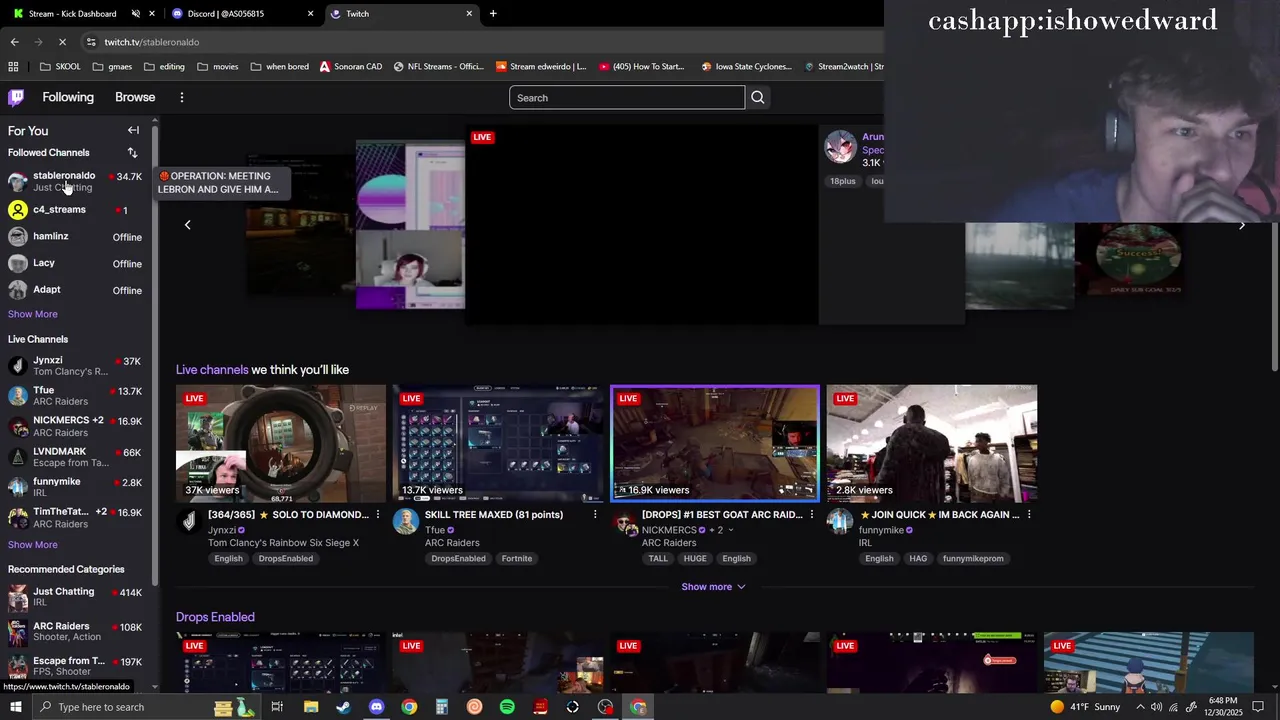Open Discord from the taskbar
Viewport: 1280px width, 720px height.
376,707
